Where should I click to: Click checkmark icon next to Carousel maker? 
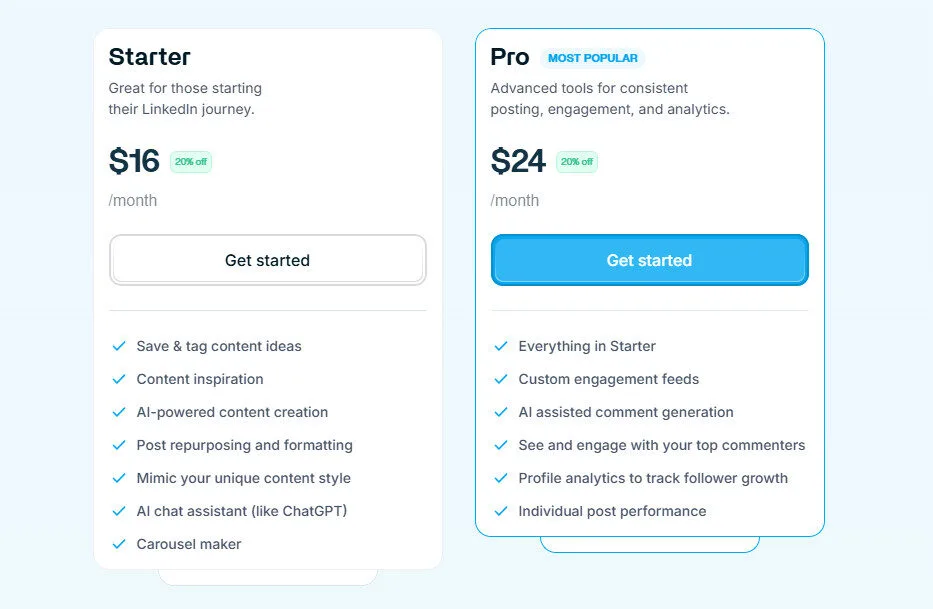(119, 544)
